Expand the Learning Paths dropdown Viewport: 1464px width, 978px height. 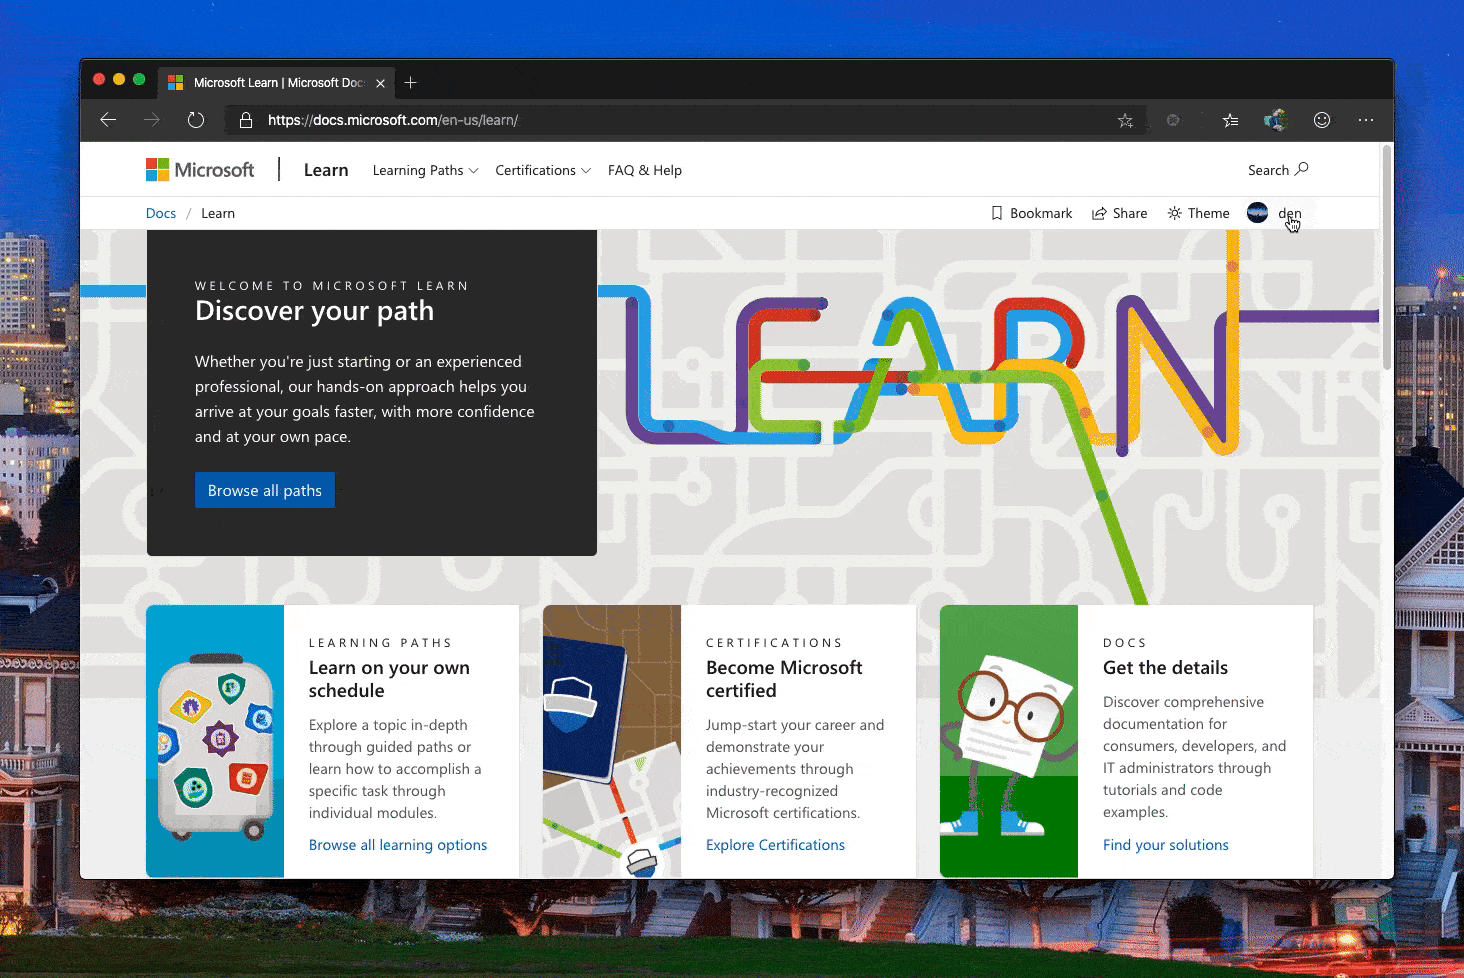point(424,170)
